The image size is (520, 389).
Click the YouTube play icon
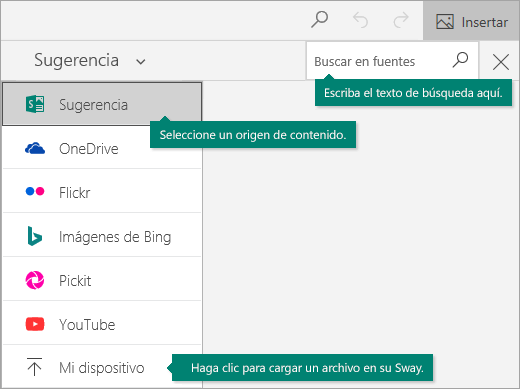(35, 324)
